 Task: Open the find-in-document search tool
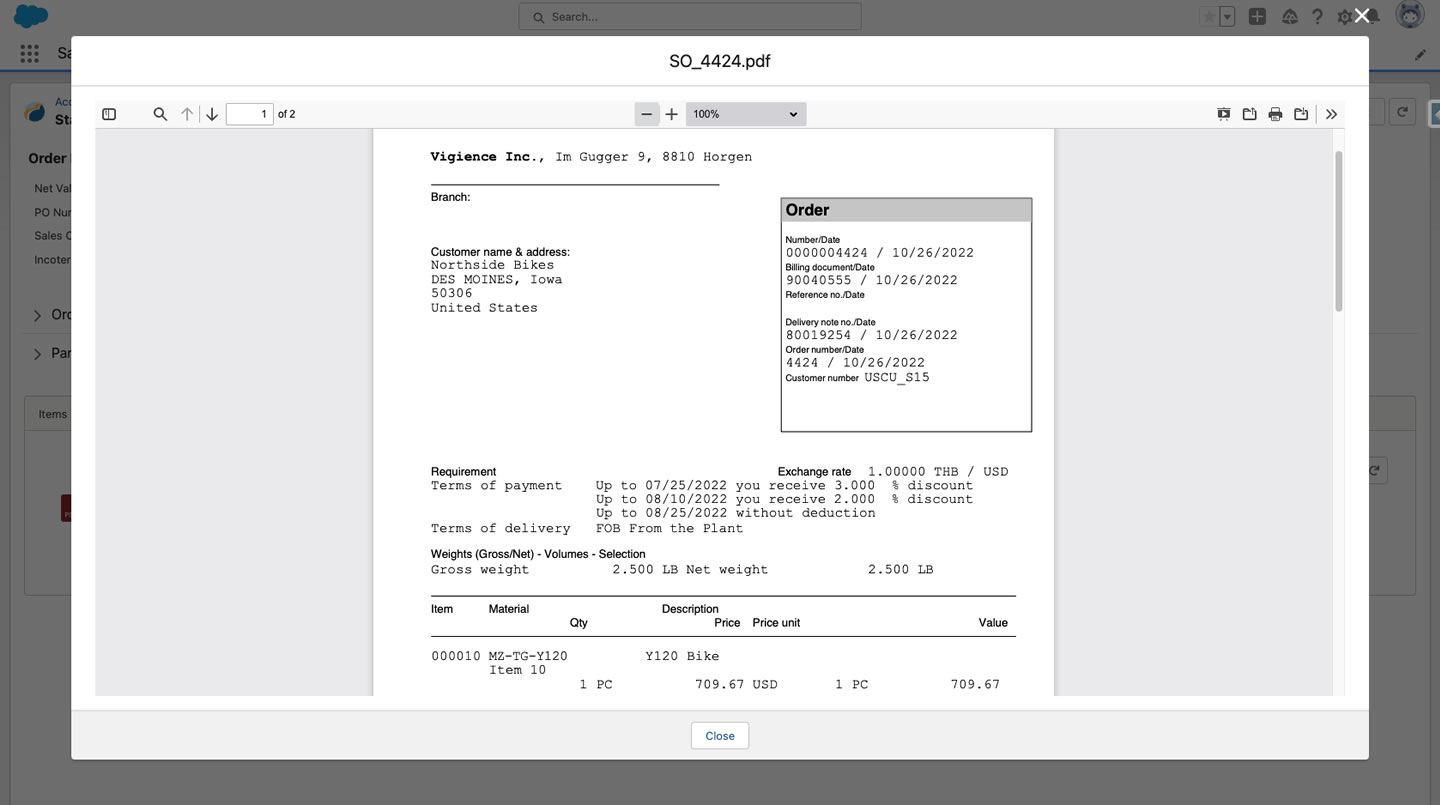tap(160, 114)
